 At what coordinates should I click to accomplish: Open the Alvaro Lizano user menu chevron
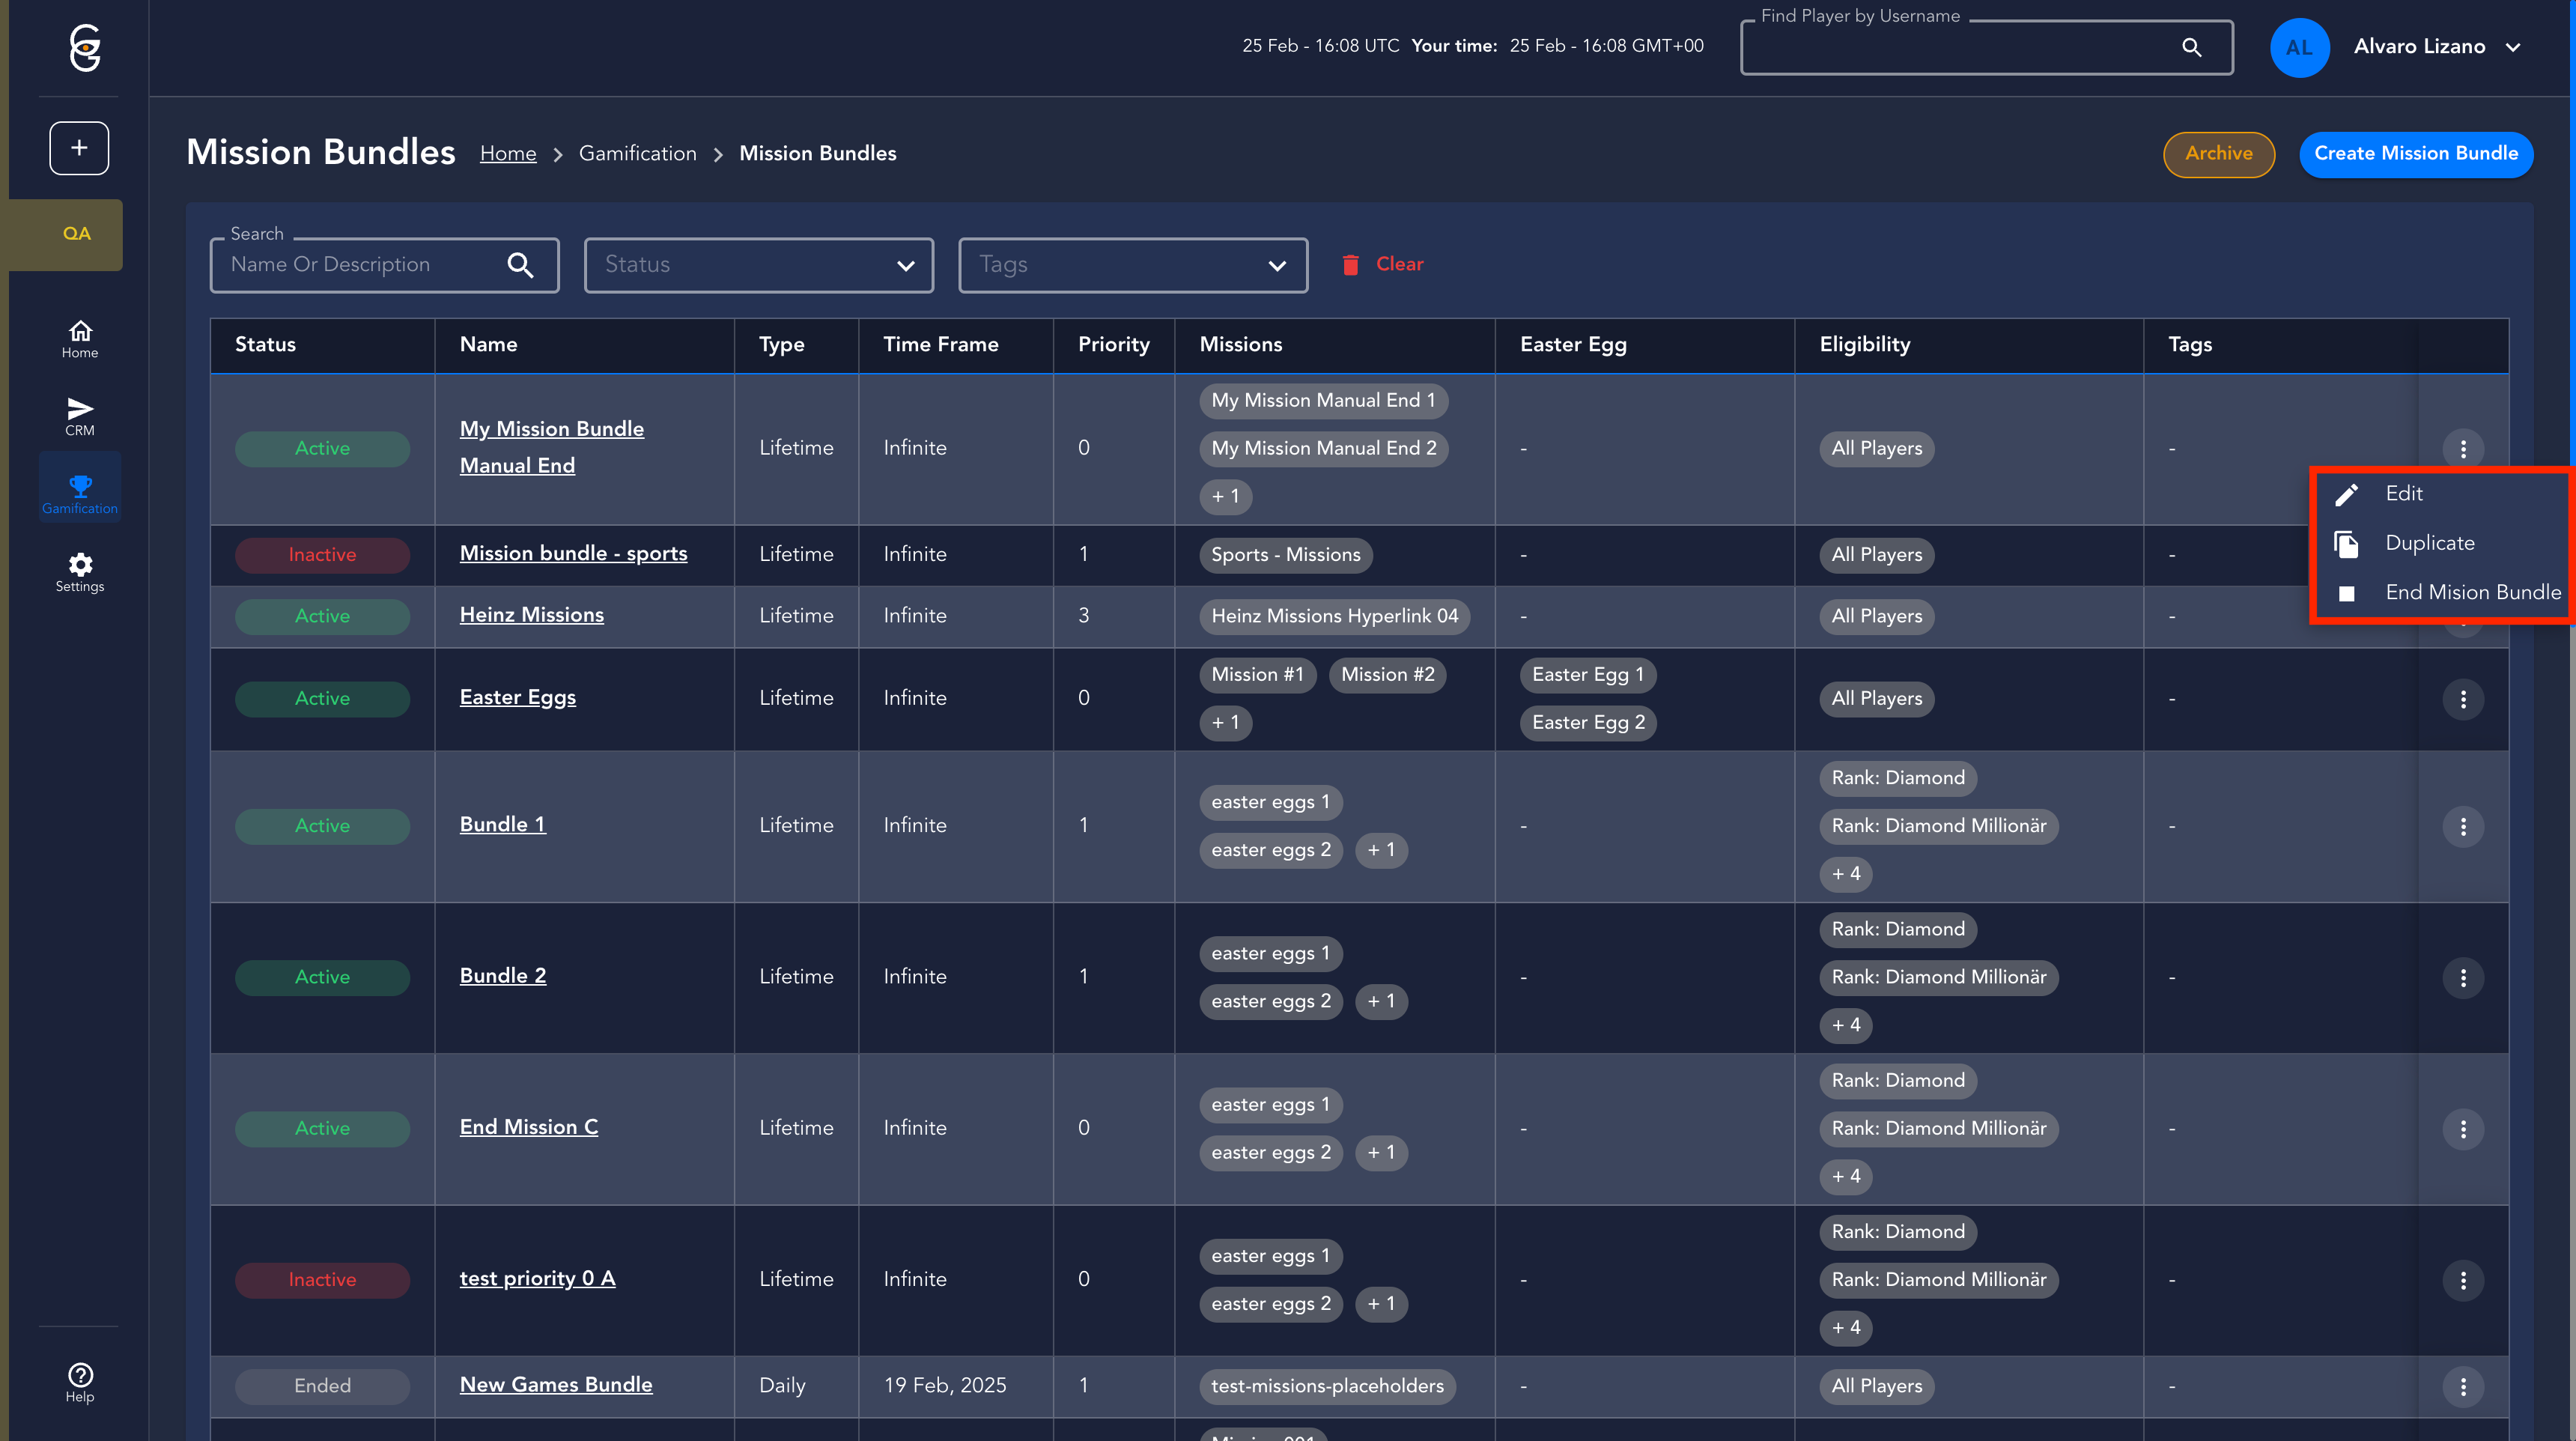(2514, 47)
